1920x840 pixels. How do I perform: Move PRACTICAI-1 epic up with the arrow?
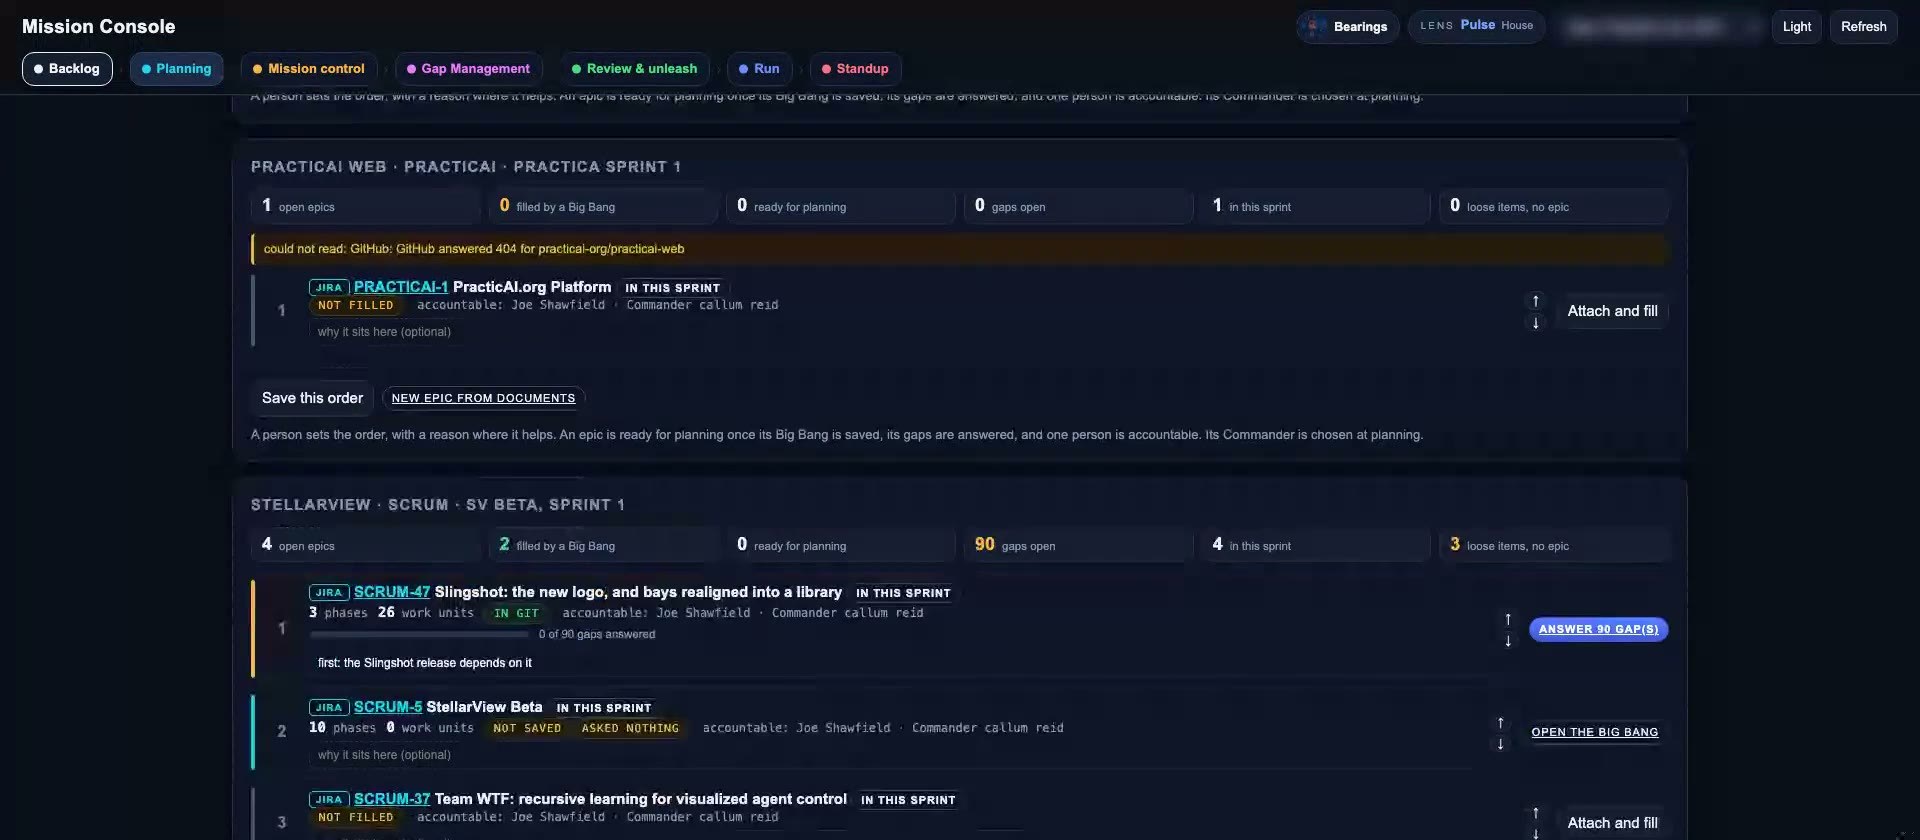pyautogui.click(x=1536, y=300)
